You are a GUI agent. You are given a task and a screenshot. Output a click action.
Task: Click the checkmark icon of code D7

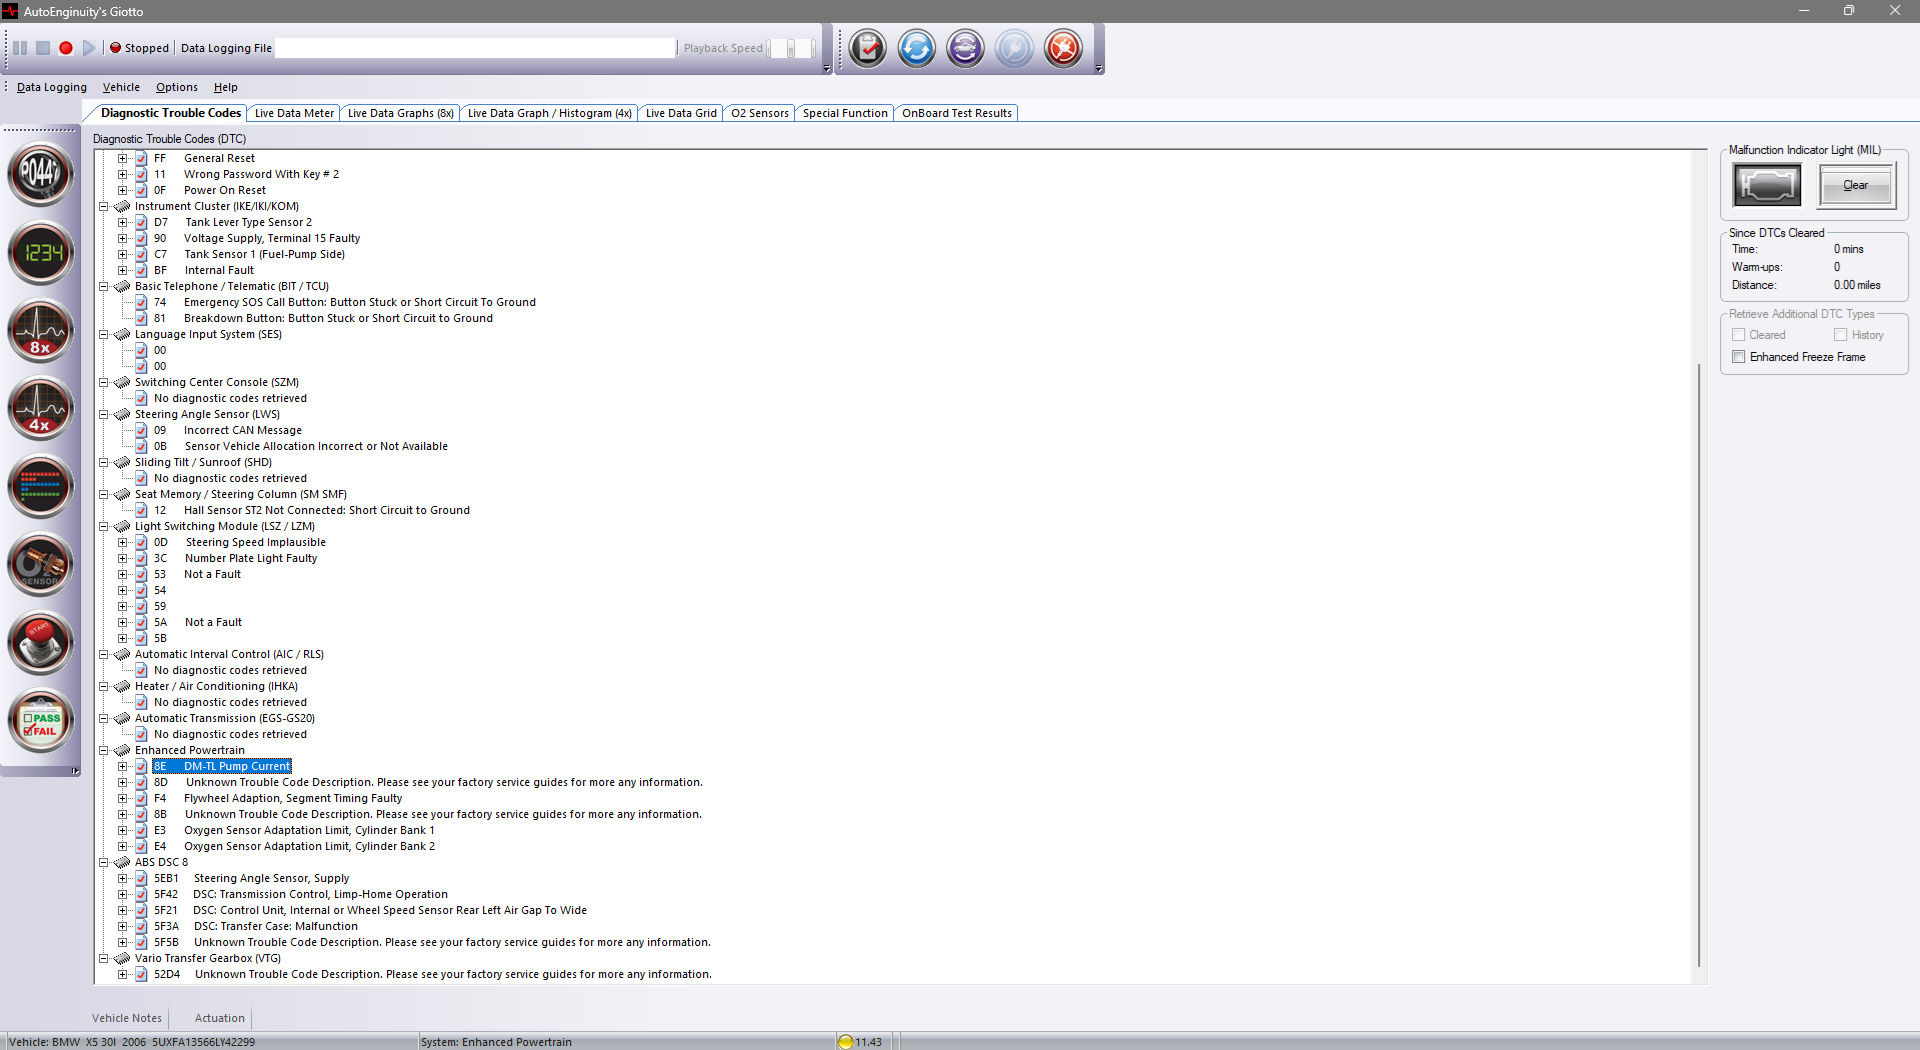[141, 222]
